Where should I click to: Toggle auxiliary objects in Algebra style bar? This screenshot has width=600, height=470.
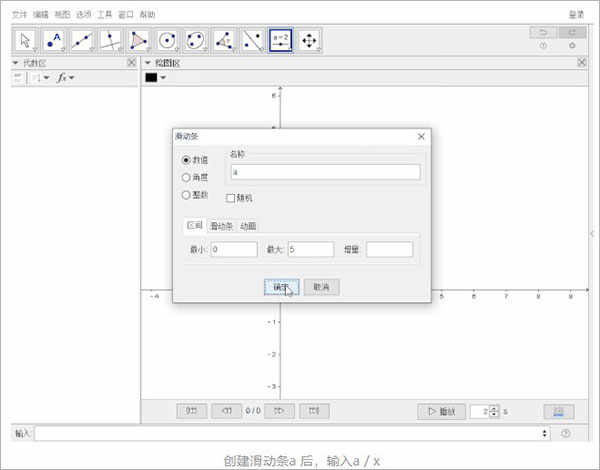pyautogui.click(x=18, y=78)
